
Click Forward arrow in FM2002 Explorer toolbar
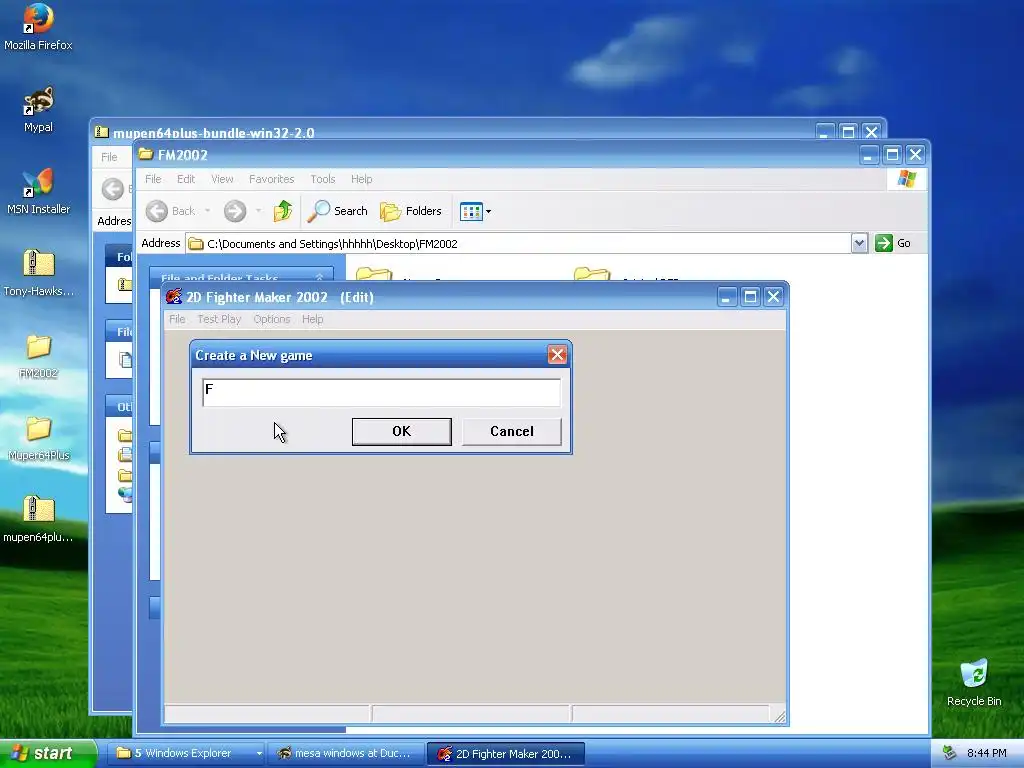(x=235, y=211)
